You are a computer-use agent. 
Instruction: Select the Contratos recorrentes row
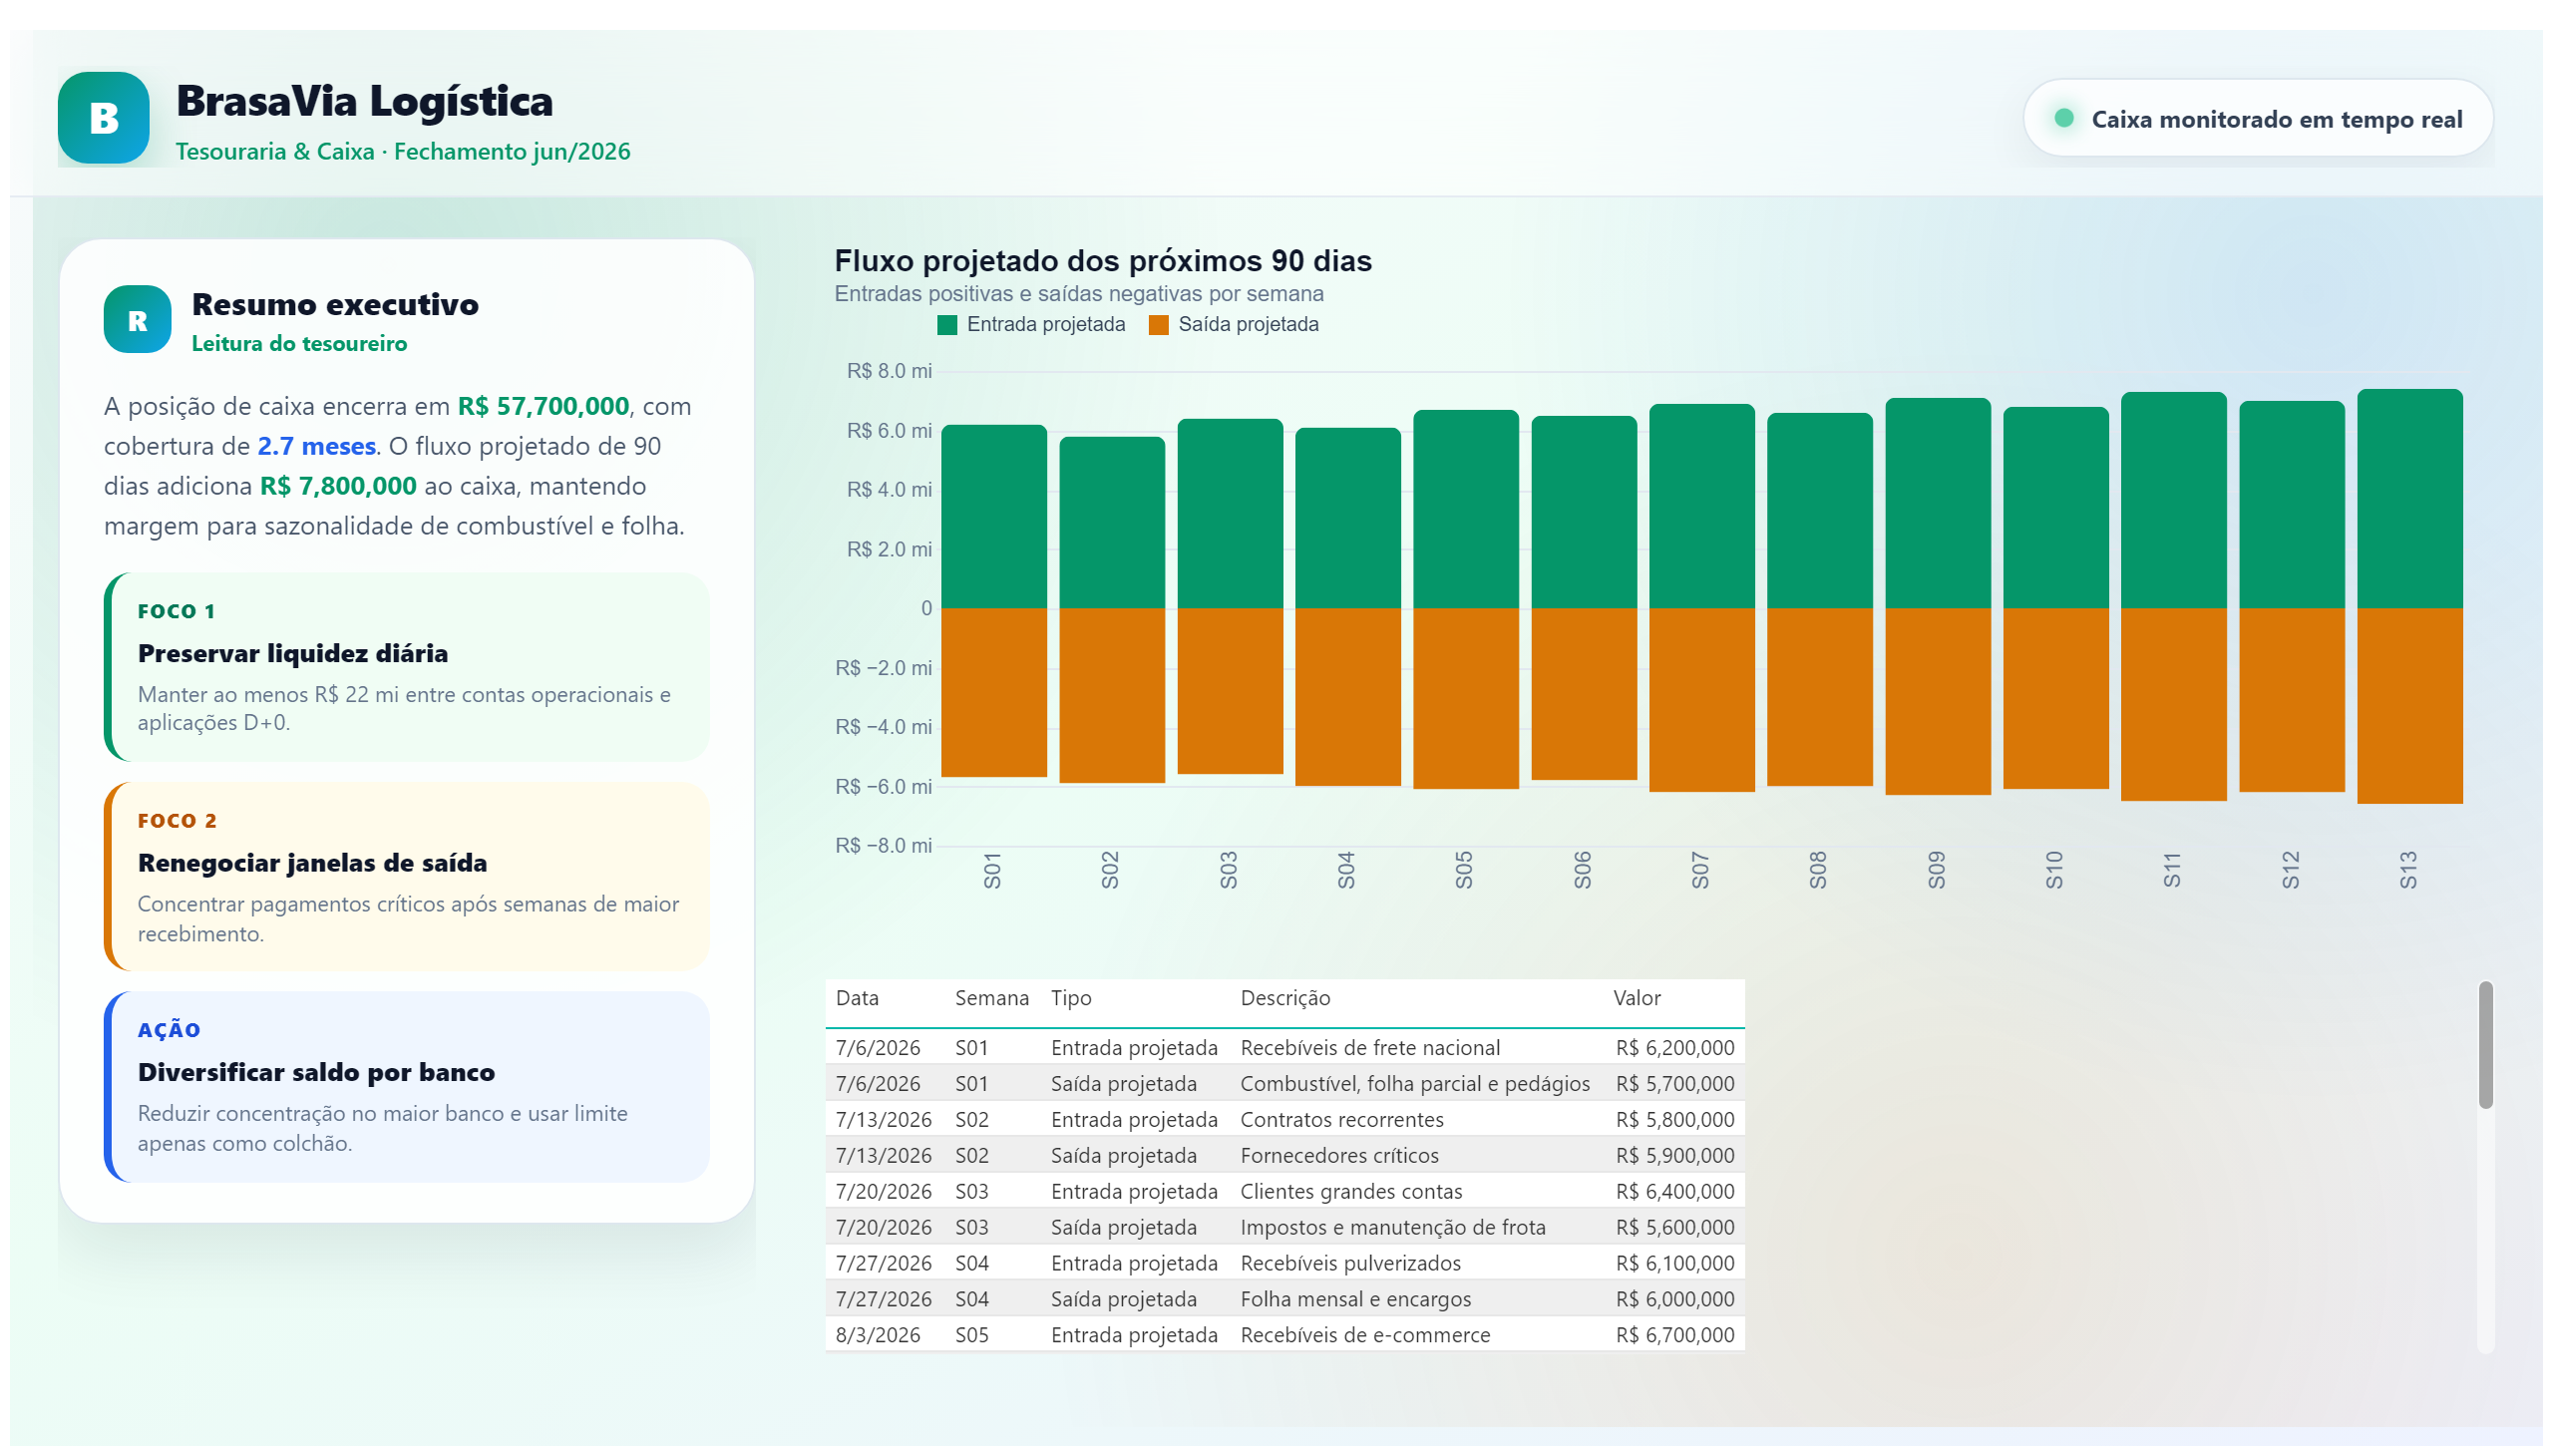point(1285,1119)
